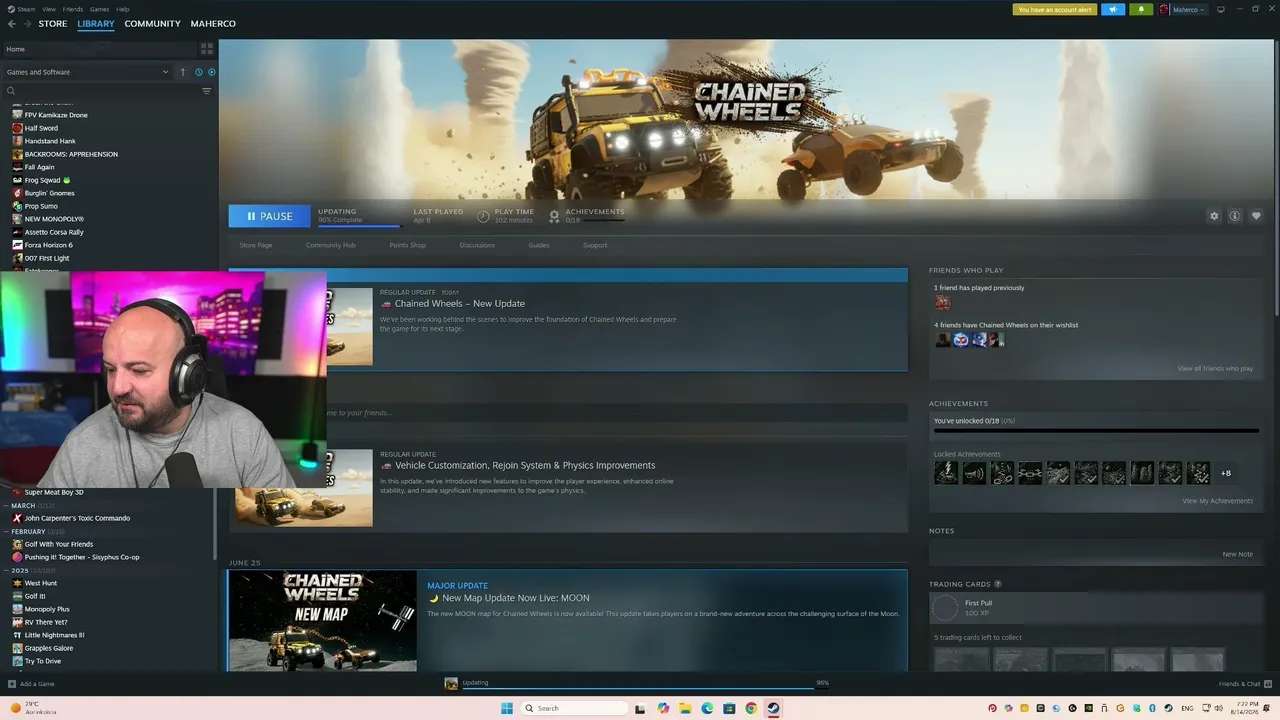Open View My Achievements link
The image size is (1280, 720).
[1217, 501]
